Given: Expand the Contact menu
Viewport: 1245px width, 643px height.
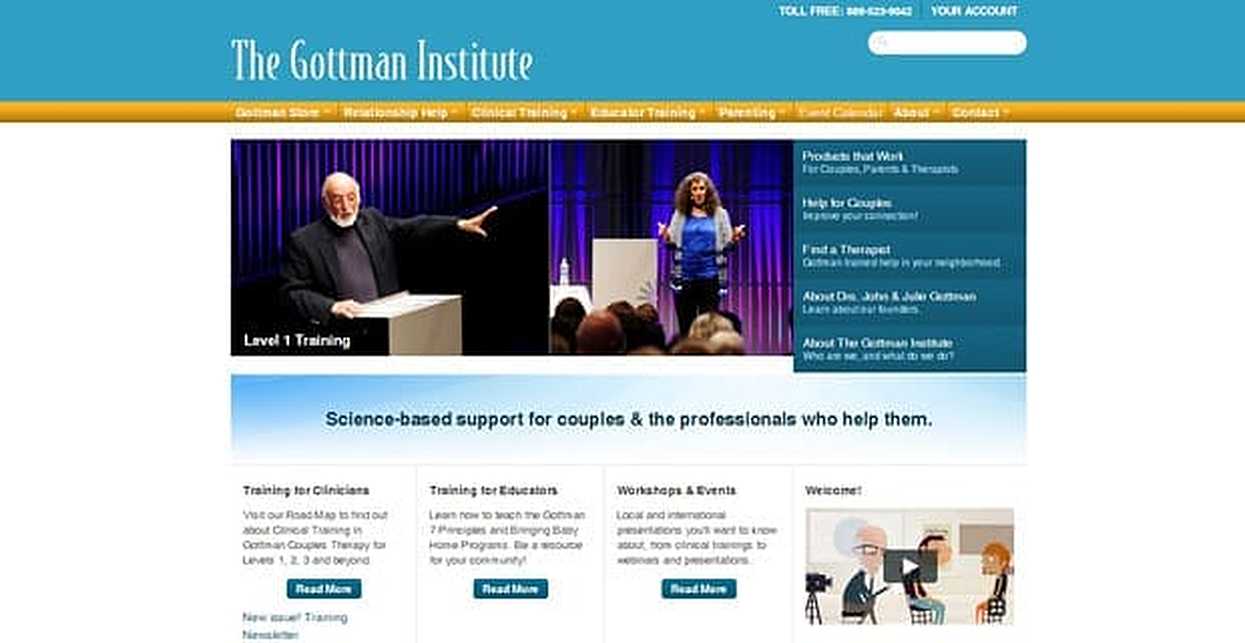Looking at the screenshot, I should click(x=979, y=112).
